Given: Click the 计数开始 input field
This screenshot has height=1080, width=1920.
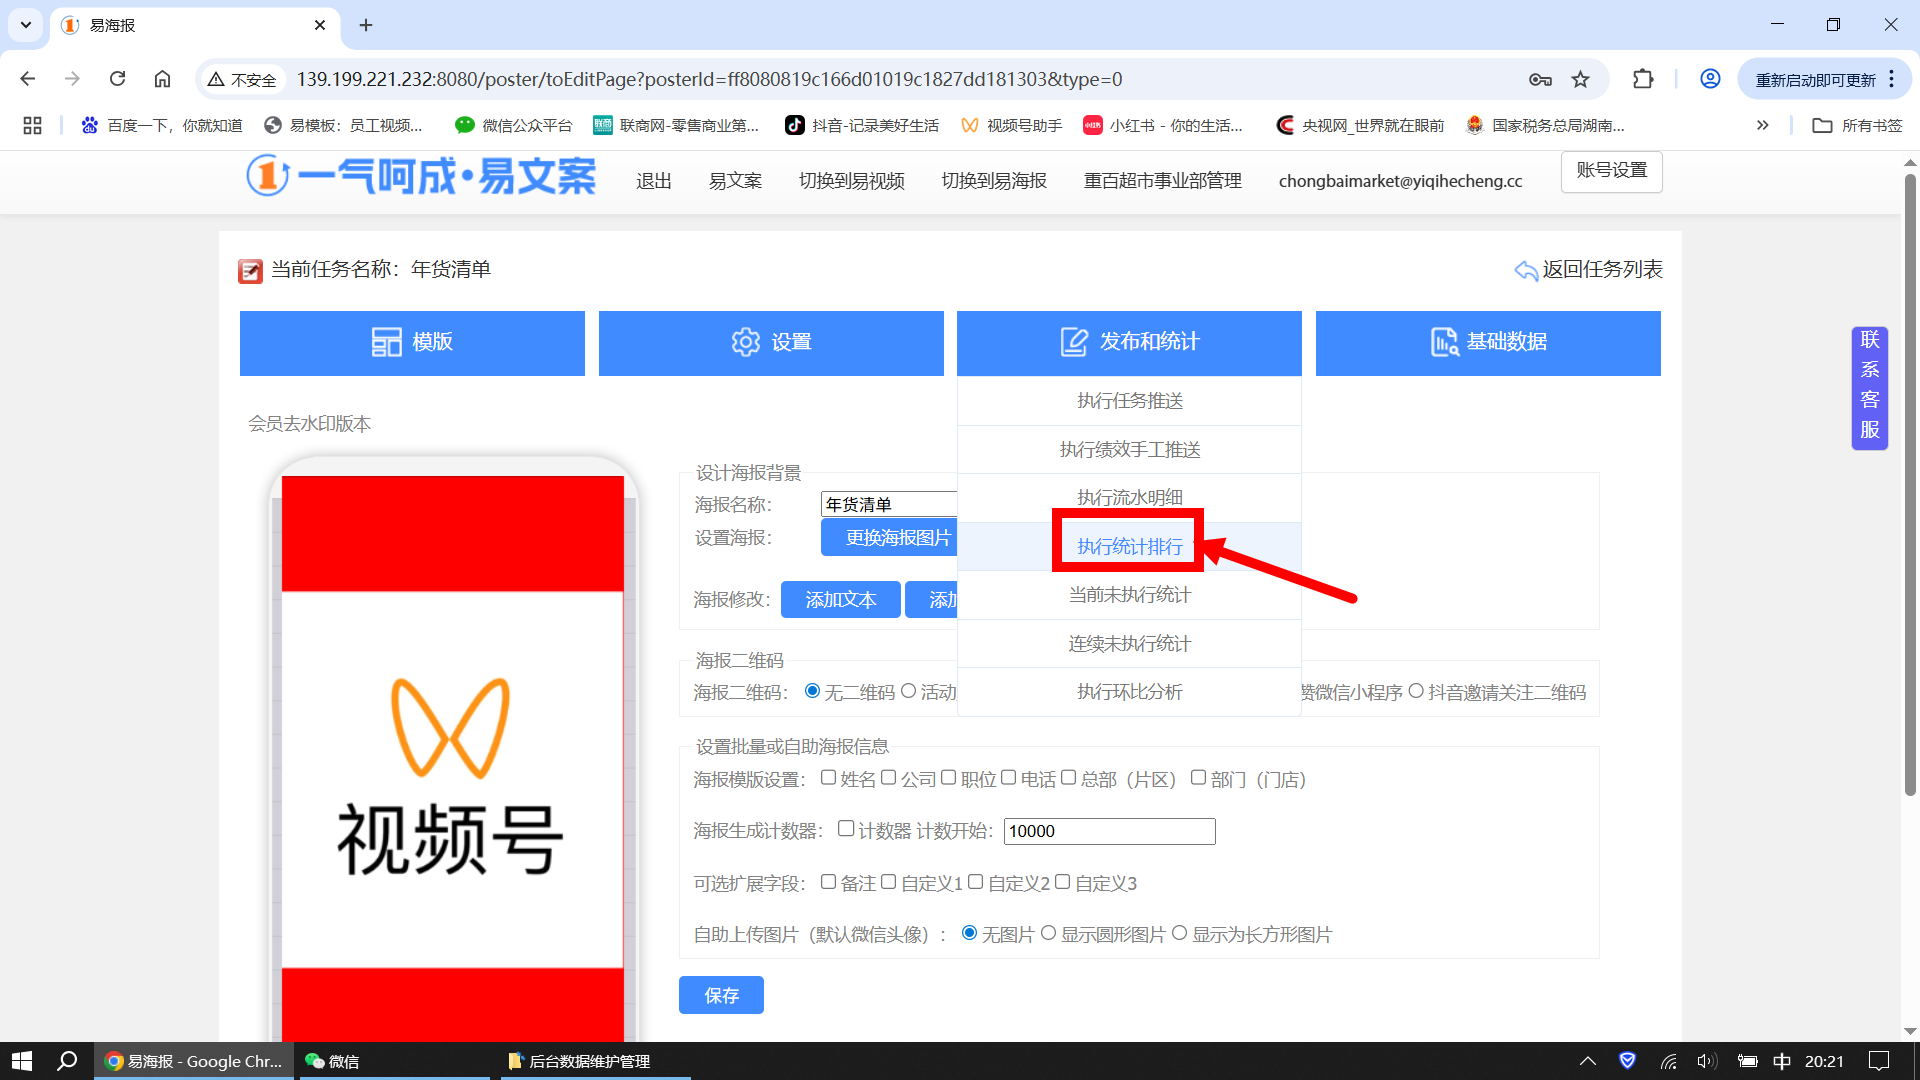Looking at the screenshot, I should point(1109,831).
